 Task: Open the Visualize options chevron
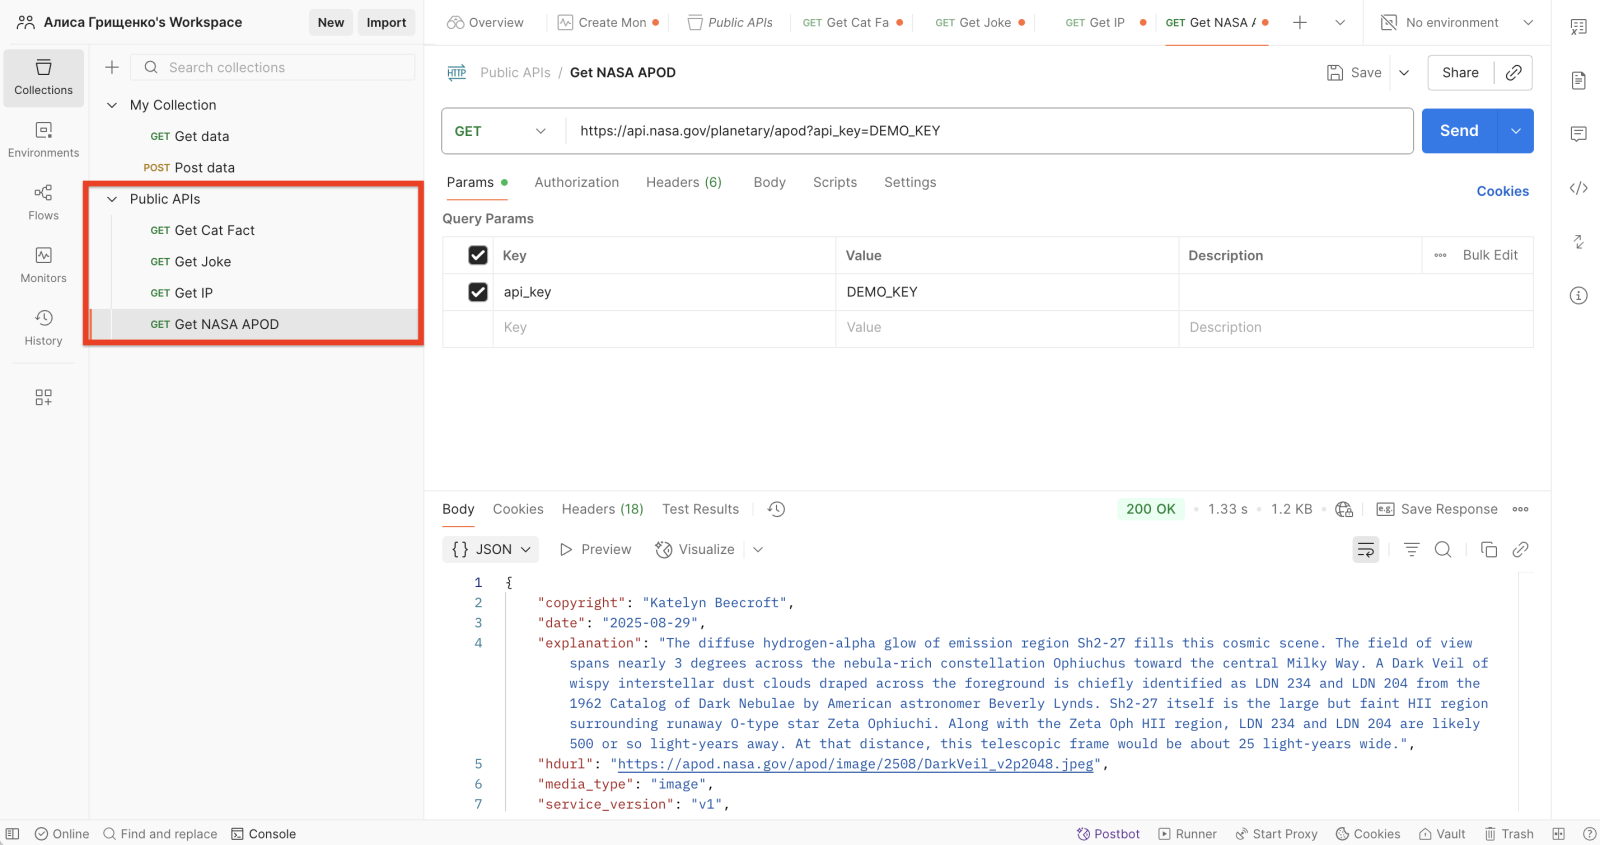(x=758, y=549)
